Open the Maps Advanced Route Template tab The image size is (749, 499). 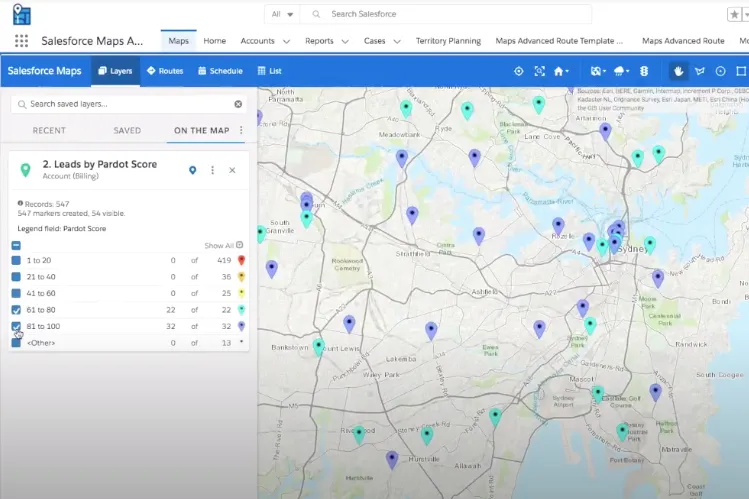click(559, 41)
